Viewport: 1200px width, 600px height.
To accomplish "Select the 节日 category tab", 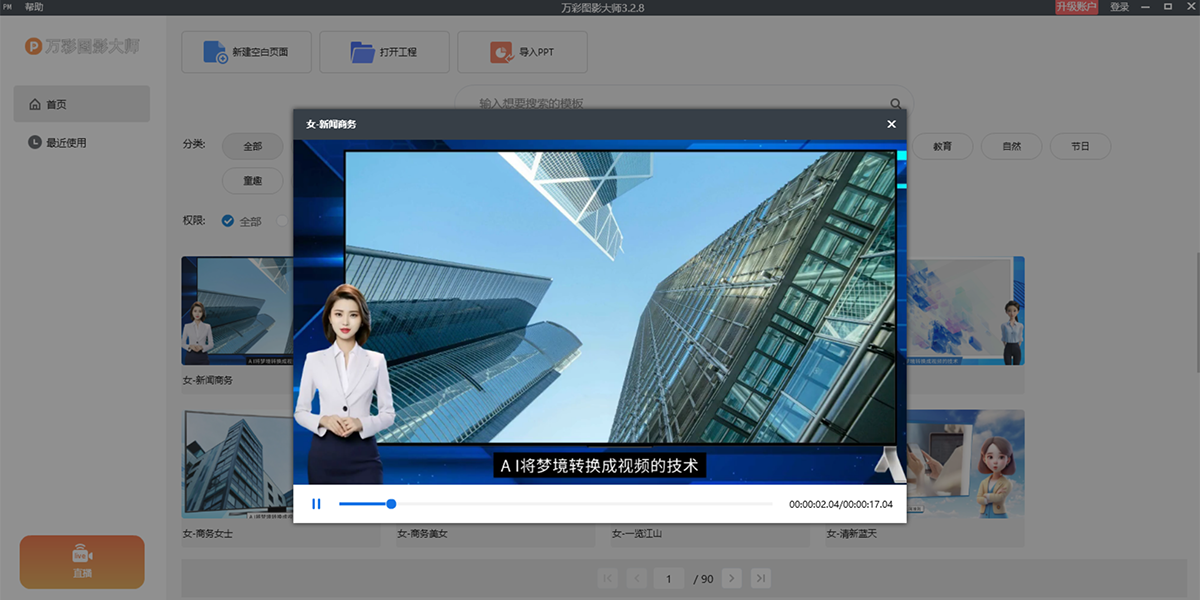I will point(1080,146).
